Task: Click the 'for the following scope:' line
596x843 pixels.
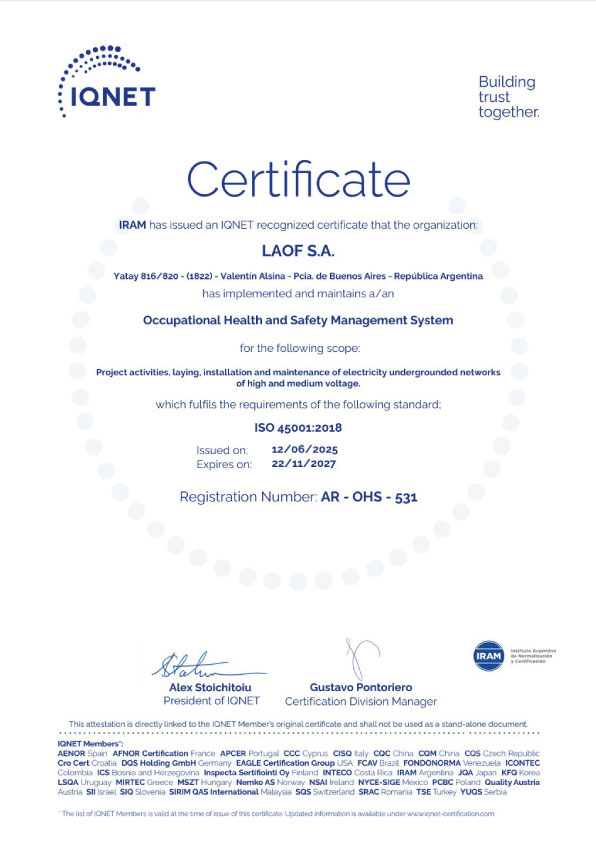Action: 300,348
